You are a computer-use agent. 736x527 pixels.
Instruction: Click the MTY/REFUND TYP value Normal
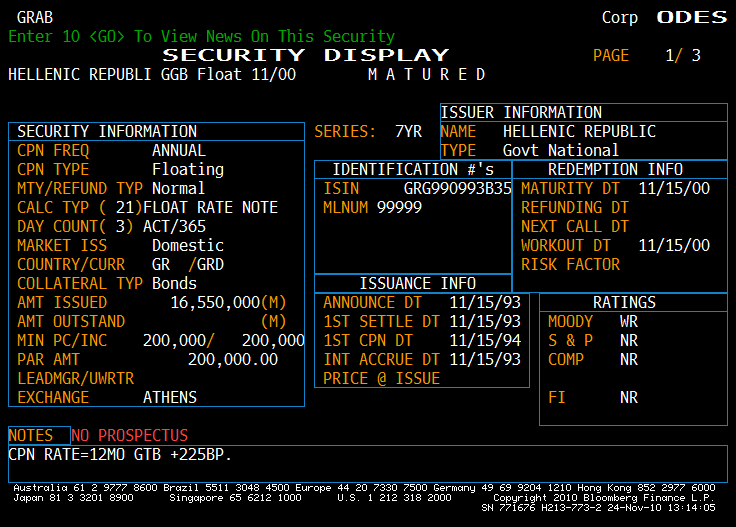(x=178, y=188)
